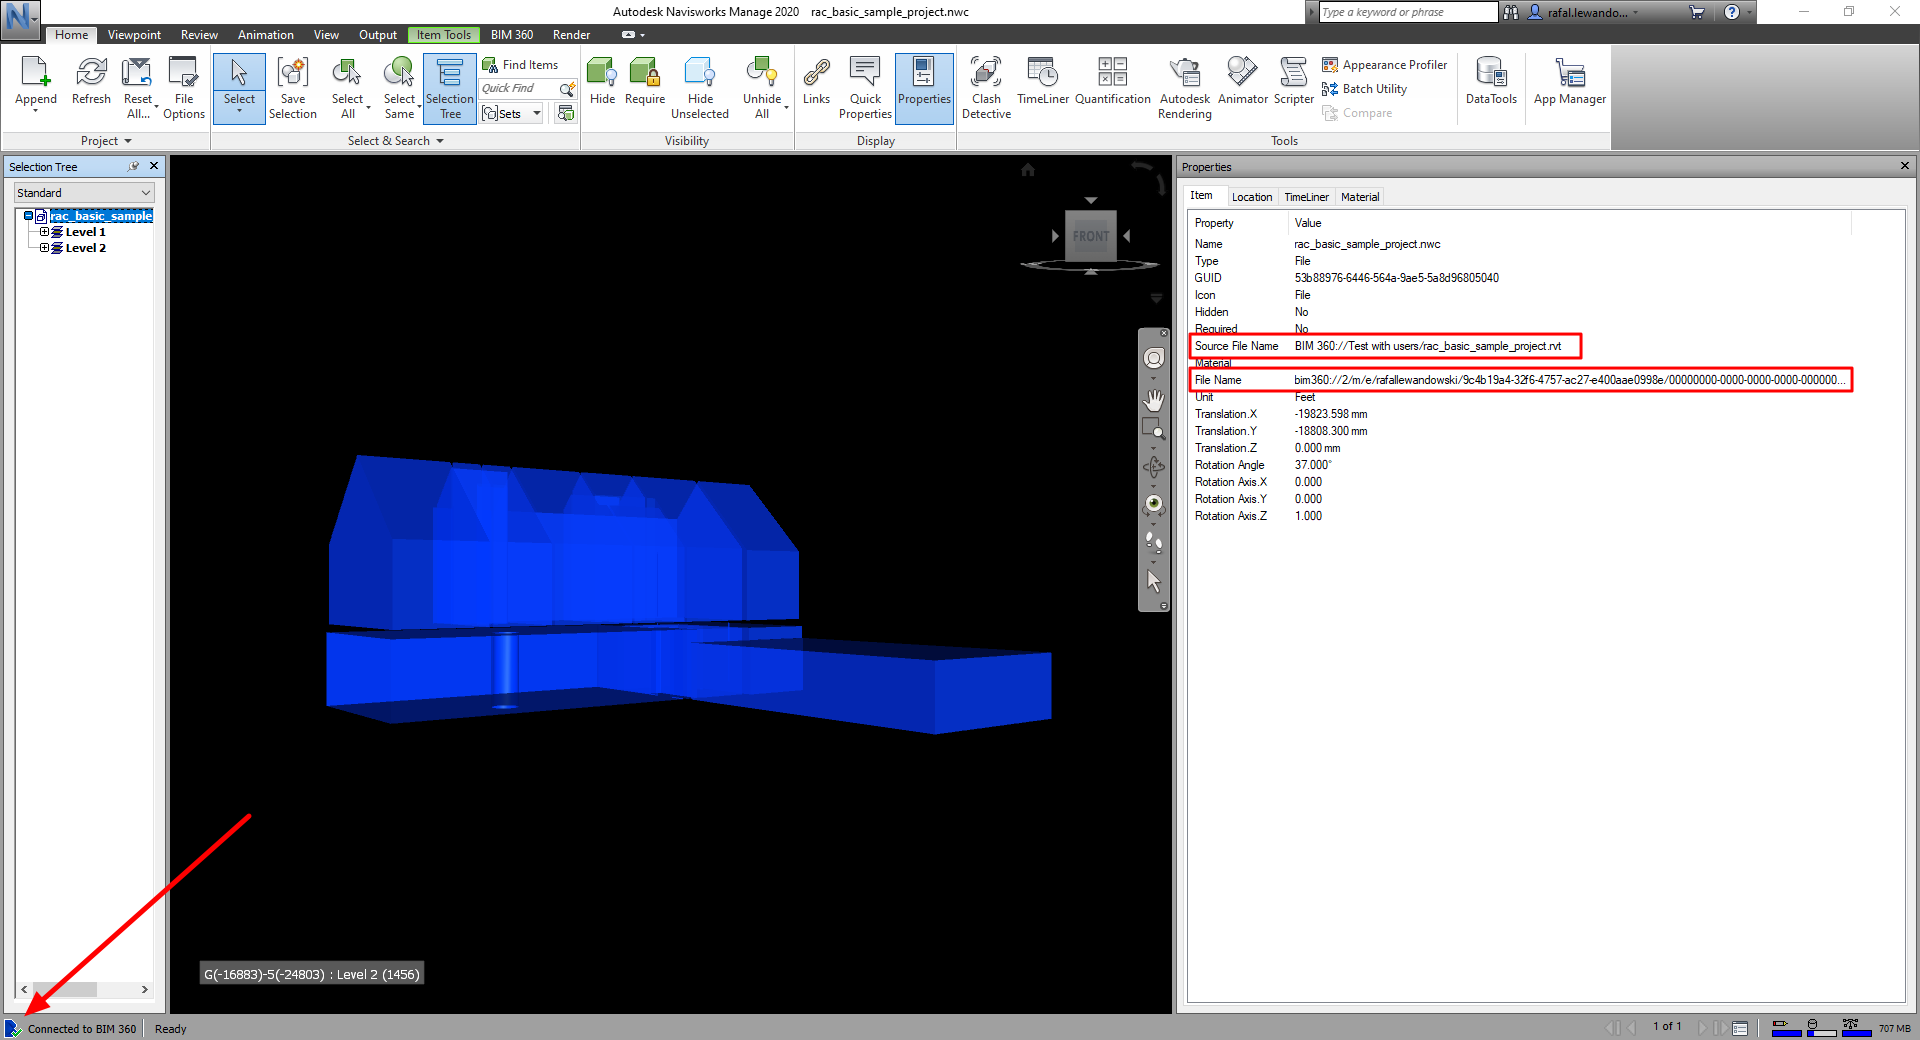Image resolution: width=1920 pixels, height=1040 pixels.
Task: Select the Zoom Window tool
Action: [x=1154, y=430]
